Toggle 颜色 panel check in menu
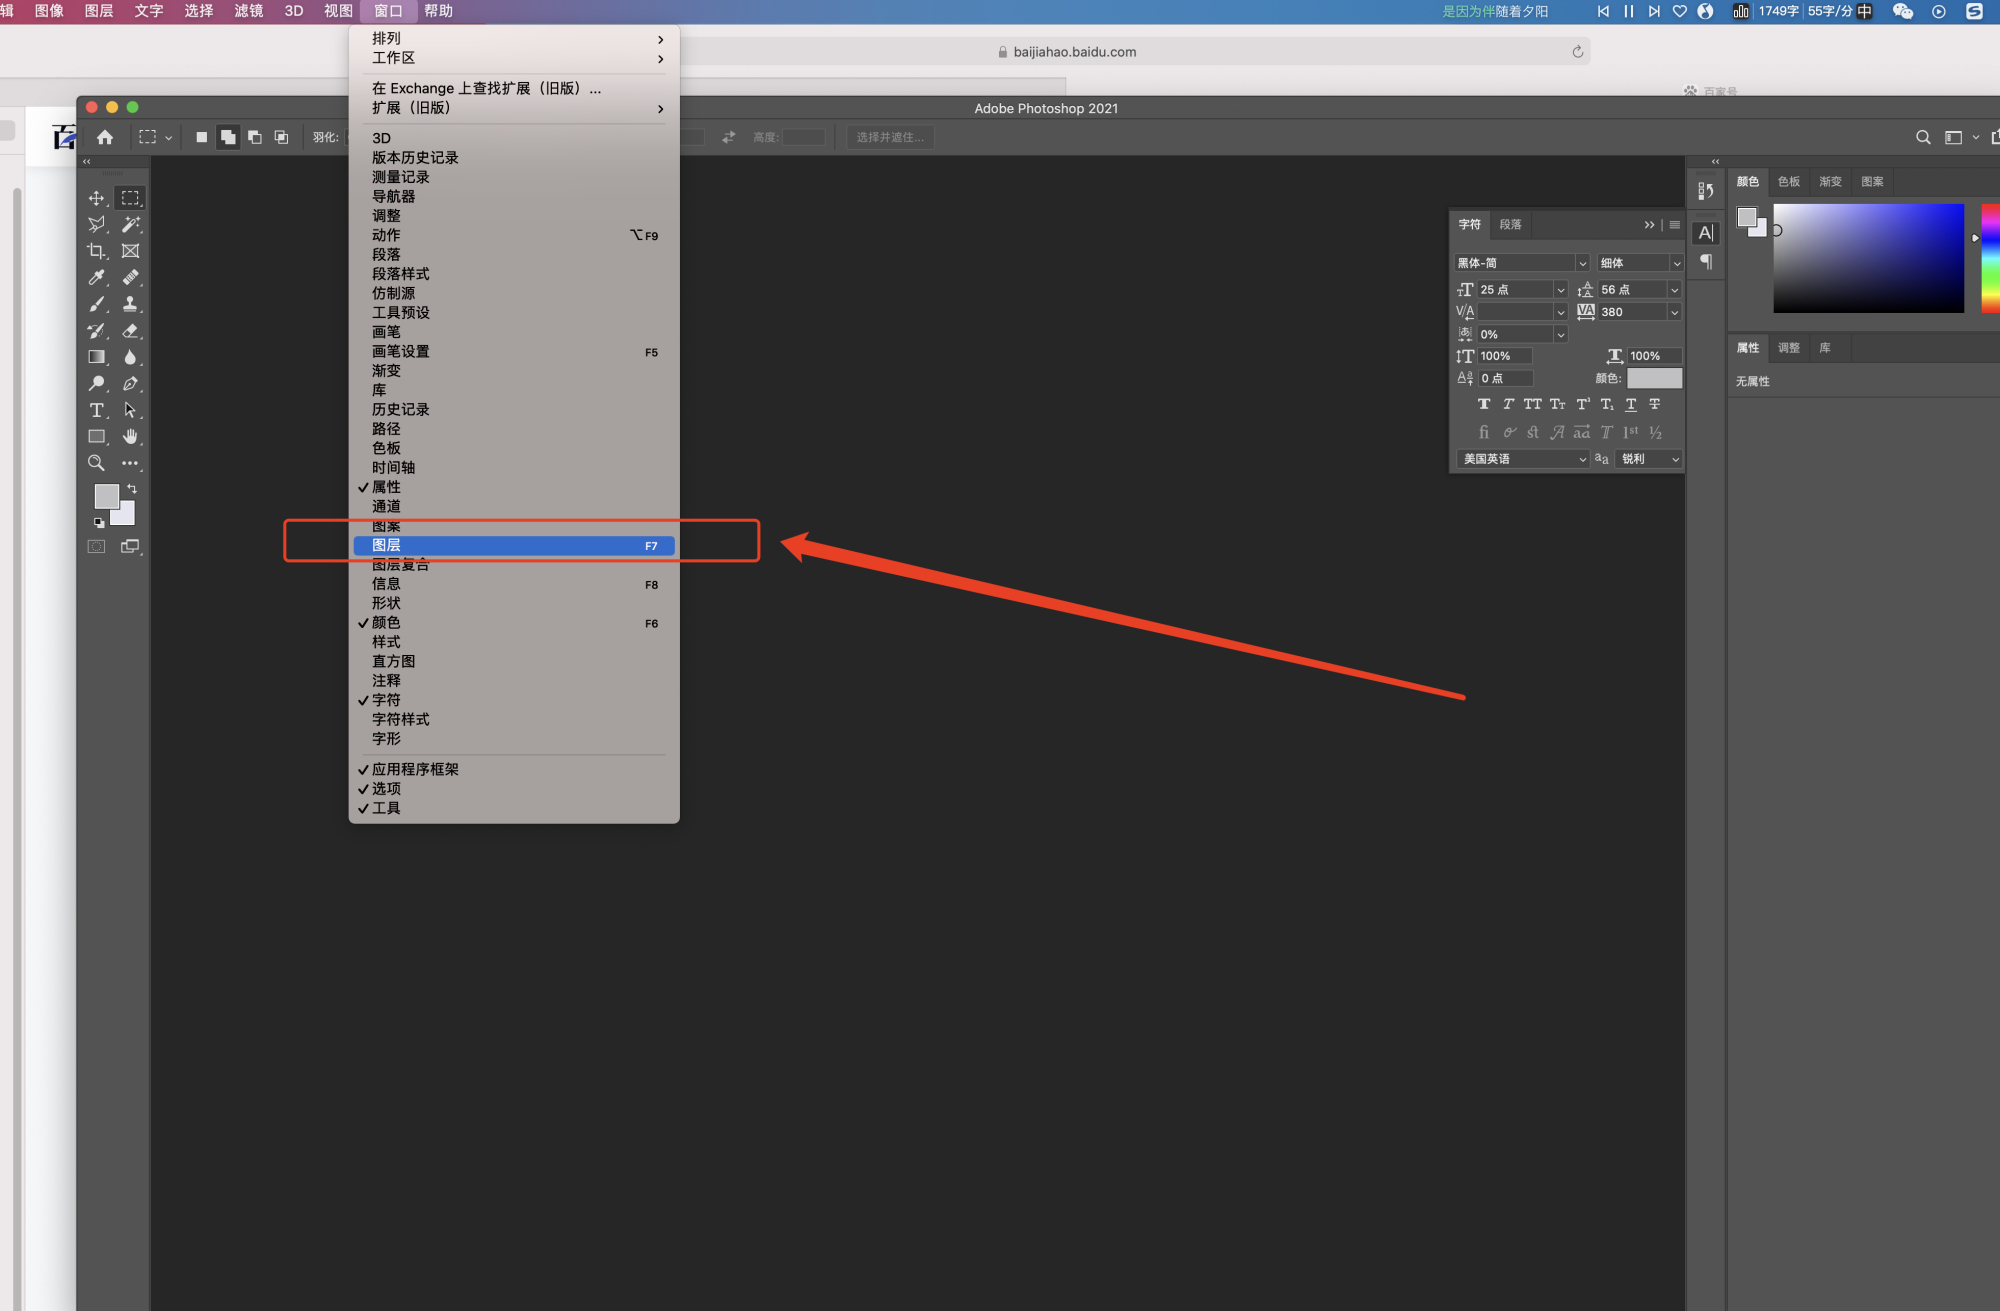 (x=387, y=623)
